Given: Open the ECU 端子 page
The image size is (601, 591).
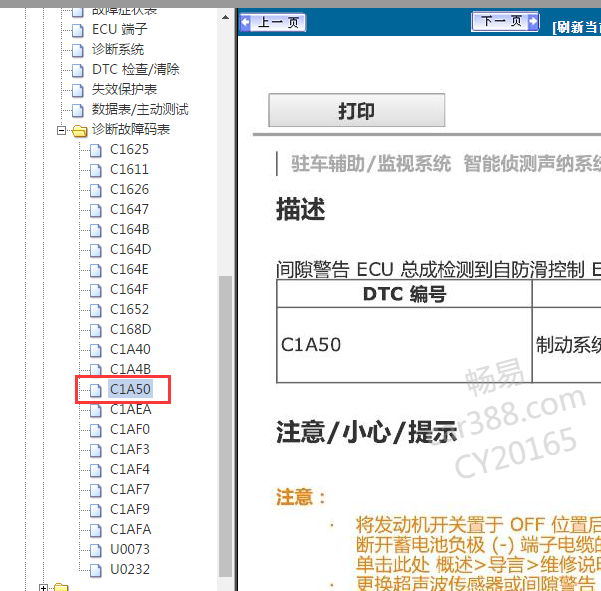Looking at the screenshot, I should coord(119,30).
